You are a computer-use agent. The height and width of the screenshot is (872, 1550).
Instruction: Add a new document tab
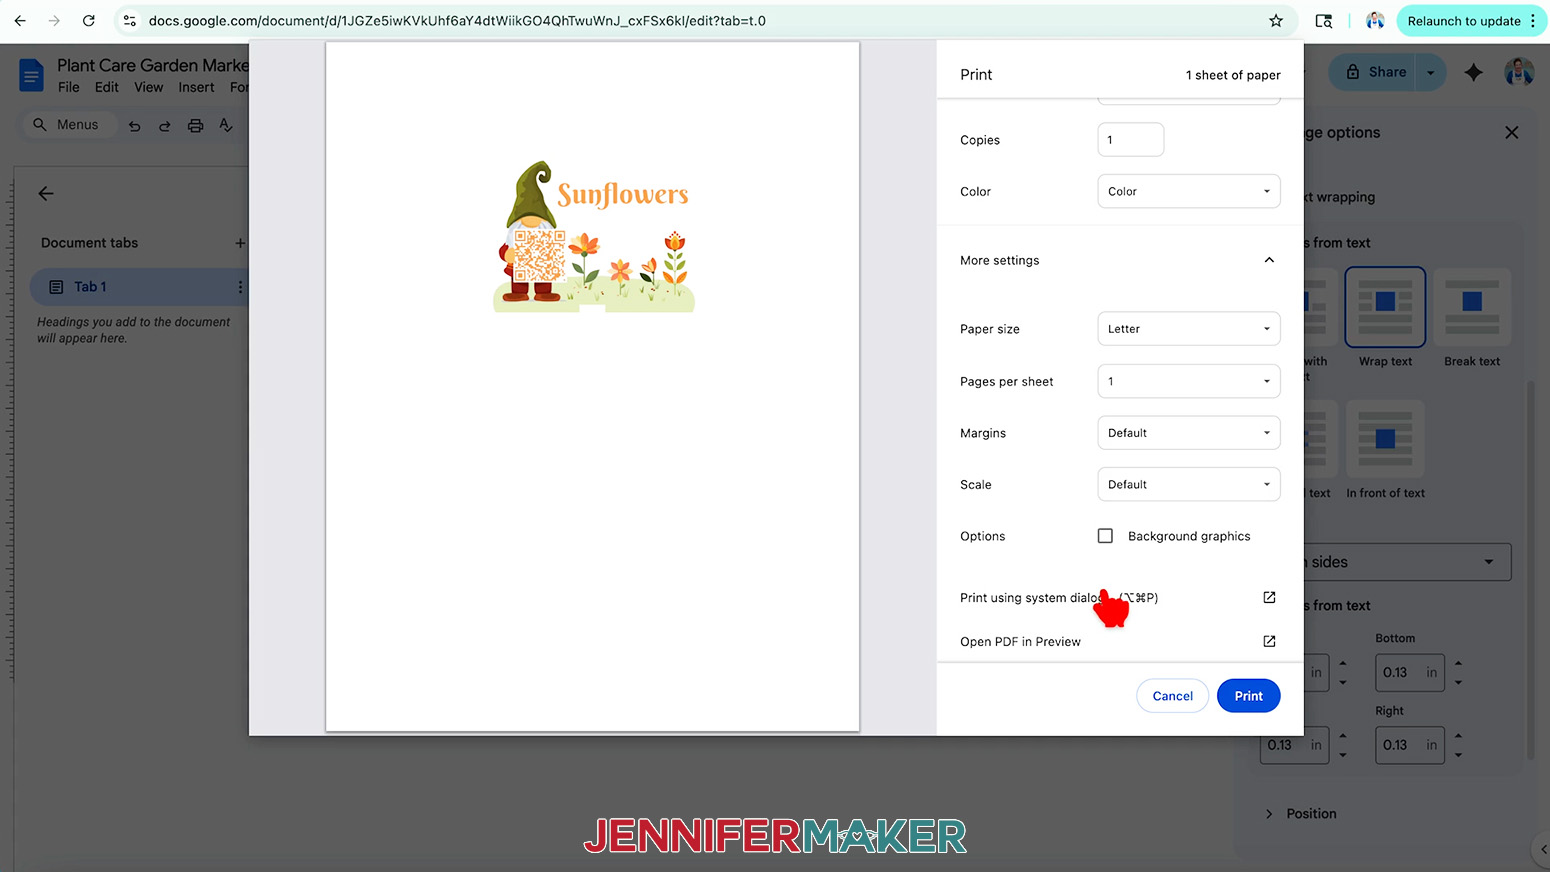240,243
